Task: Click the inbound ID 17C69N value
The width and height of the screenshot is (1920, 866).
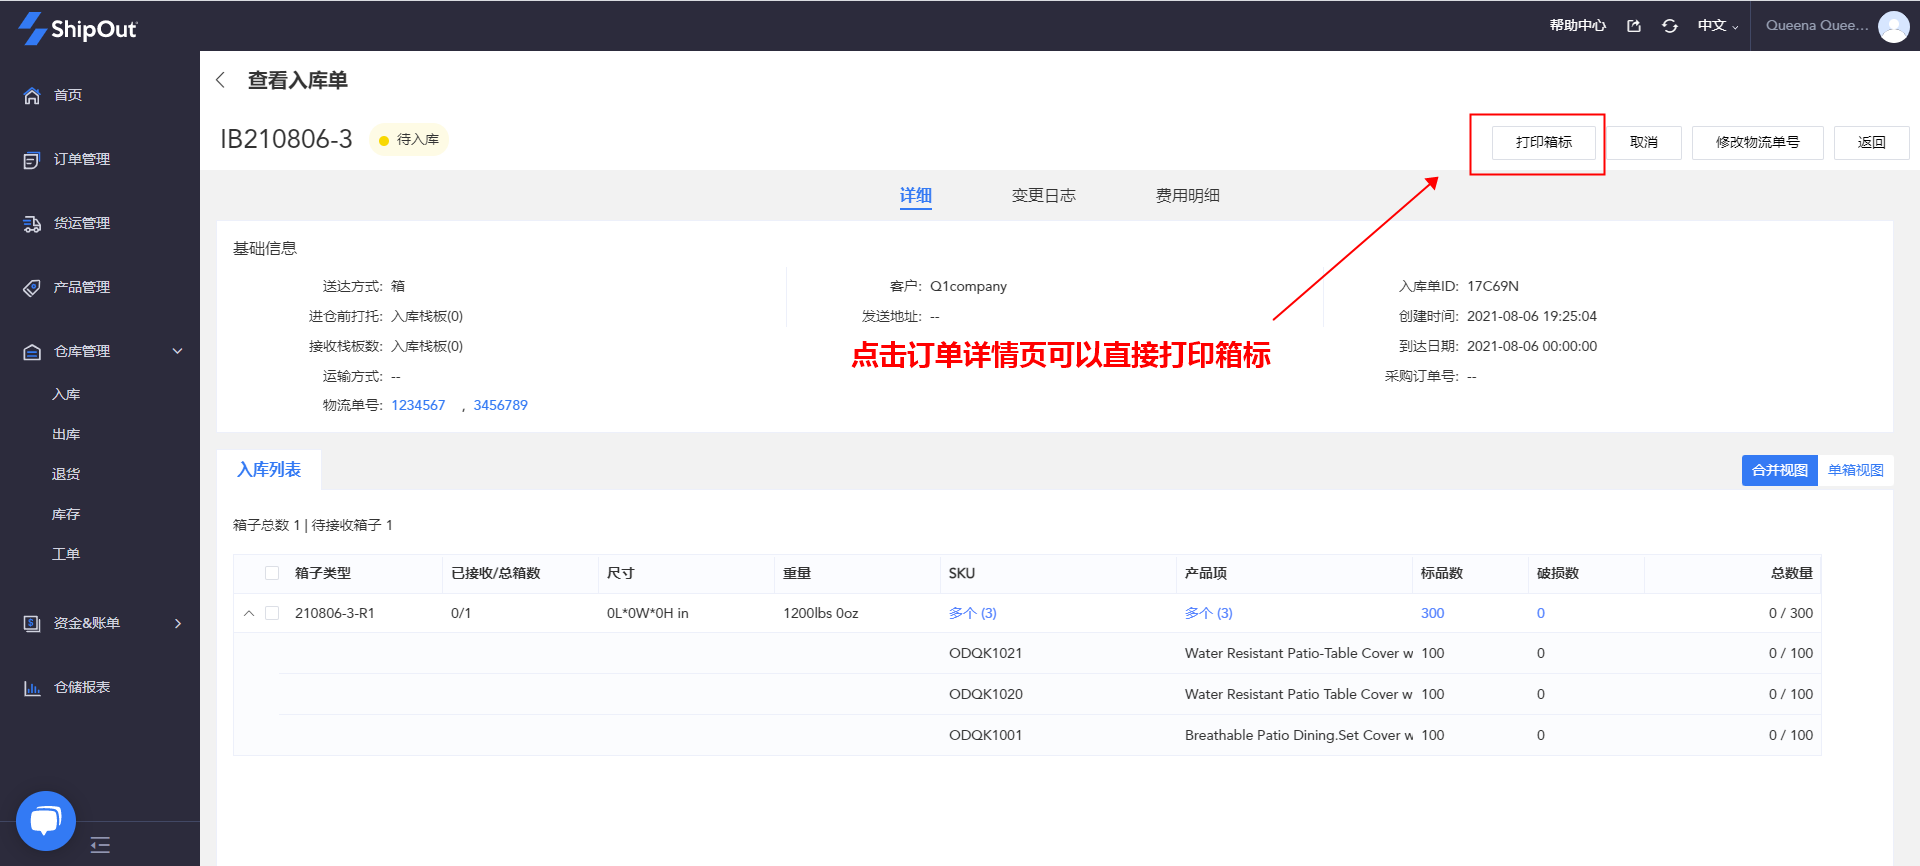Action: pos(1493,286)
